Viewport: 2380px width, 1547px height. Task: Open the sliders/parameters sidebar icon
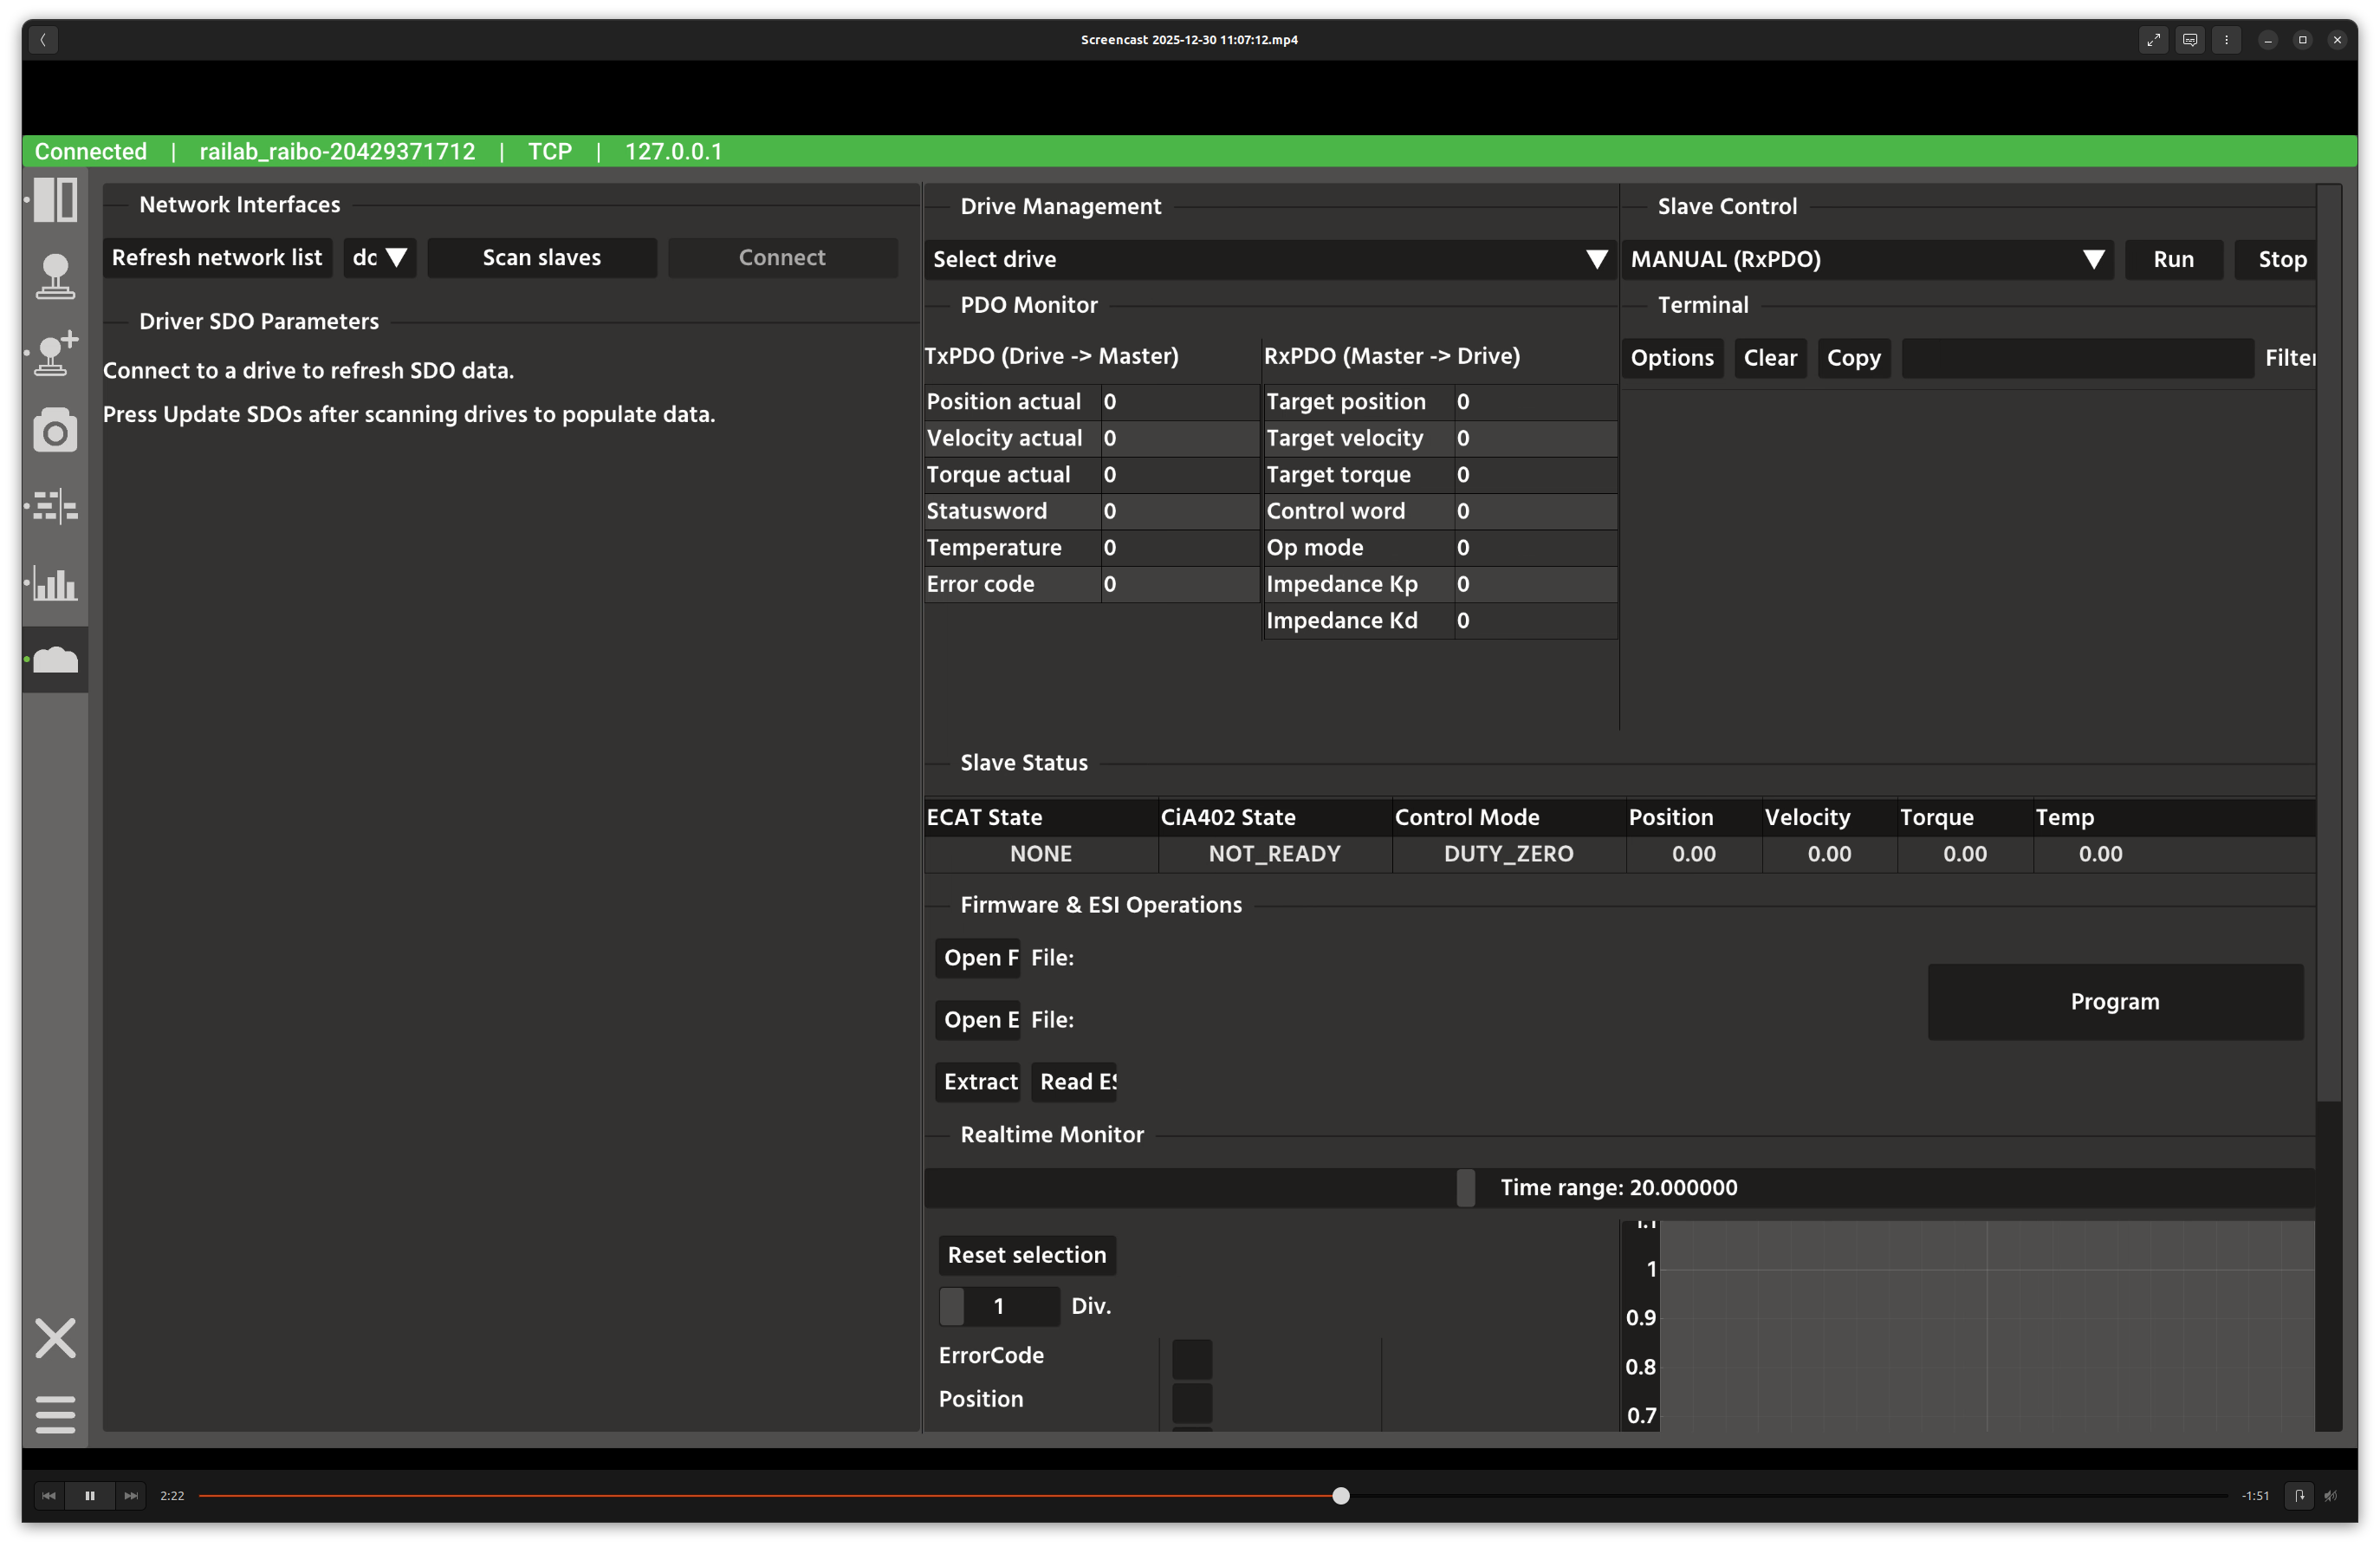[x=55, y=506]
